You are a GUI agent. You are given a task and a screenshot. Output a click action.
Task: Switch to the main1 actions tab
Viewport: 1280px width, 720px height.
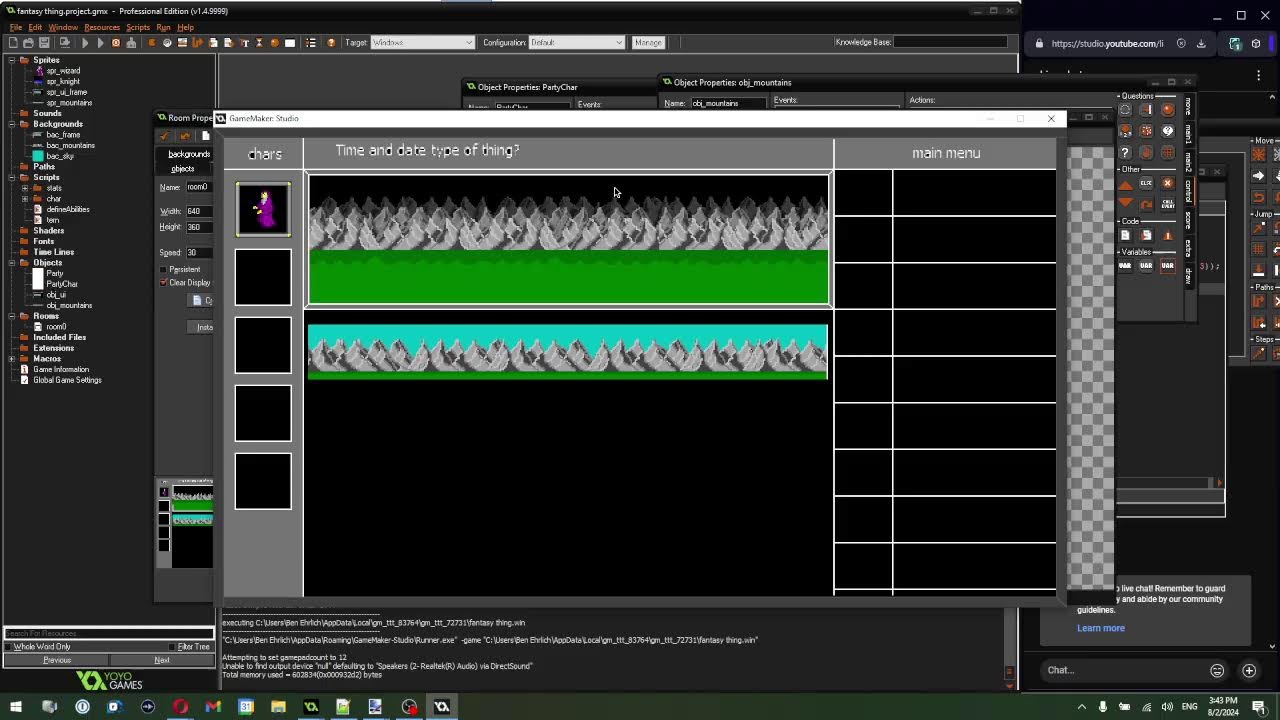1188,134
